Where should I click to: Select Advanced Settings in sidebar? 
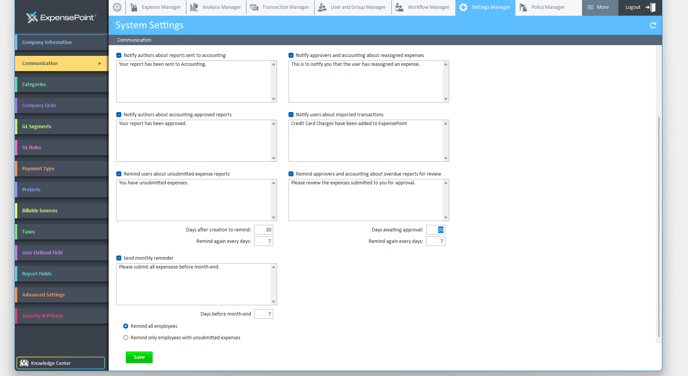(x=62, y=295)
